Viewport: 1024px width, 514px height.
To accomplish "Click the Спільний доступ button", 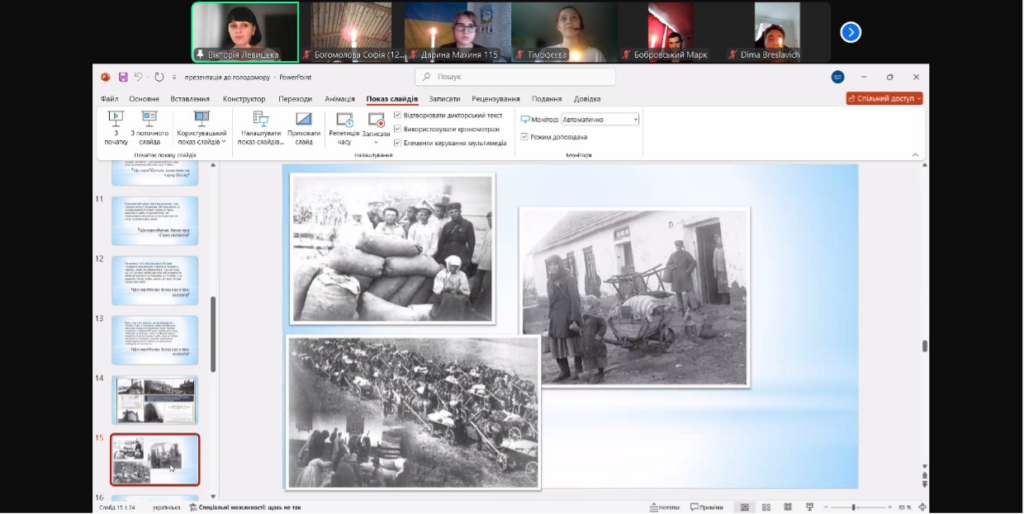I will point(884,99).
